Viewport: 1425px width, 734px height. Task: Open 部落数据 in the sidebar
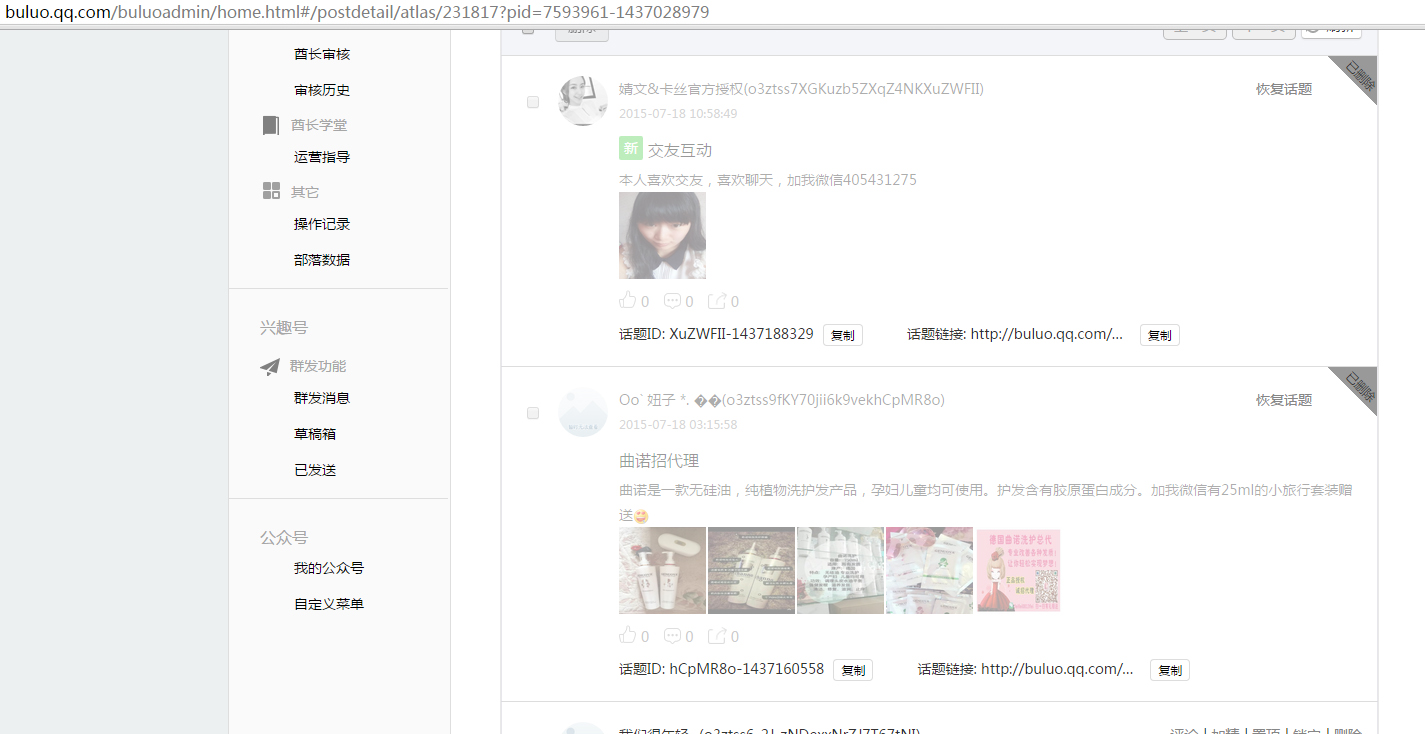[x=322, y=260]
